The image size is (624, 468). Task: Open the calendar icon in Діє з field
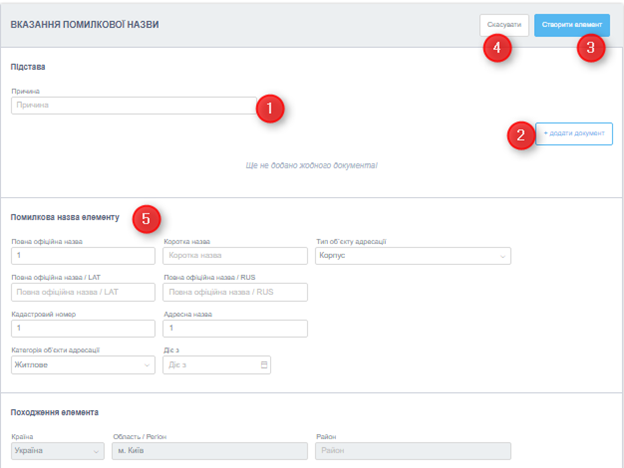tap(264, 365)
